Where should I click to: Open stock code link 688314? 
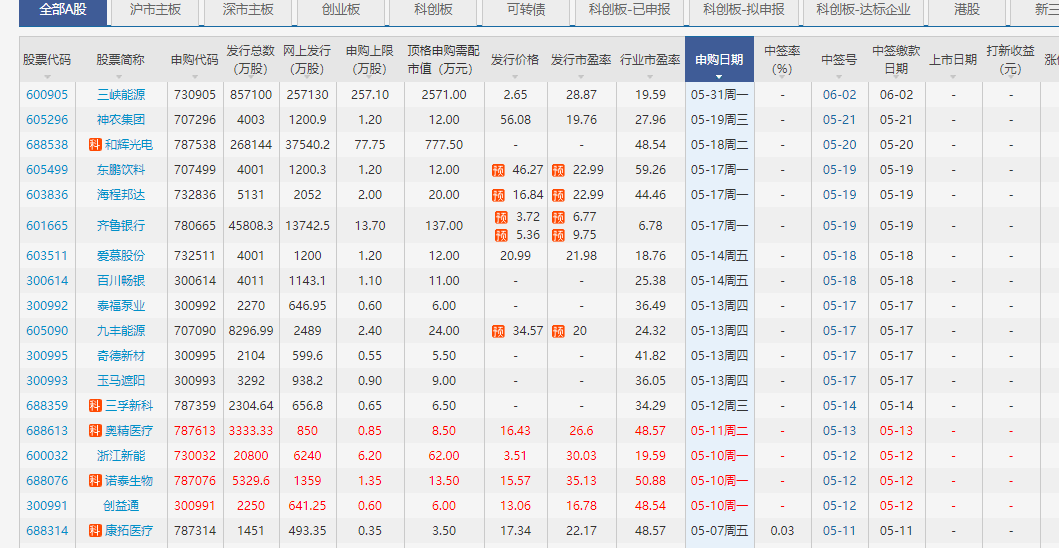click(x=47, y=530)
